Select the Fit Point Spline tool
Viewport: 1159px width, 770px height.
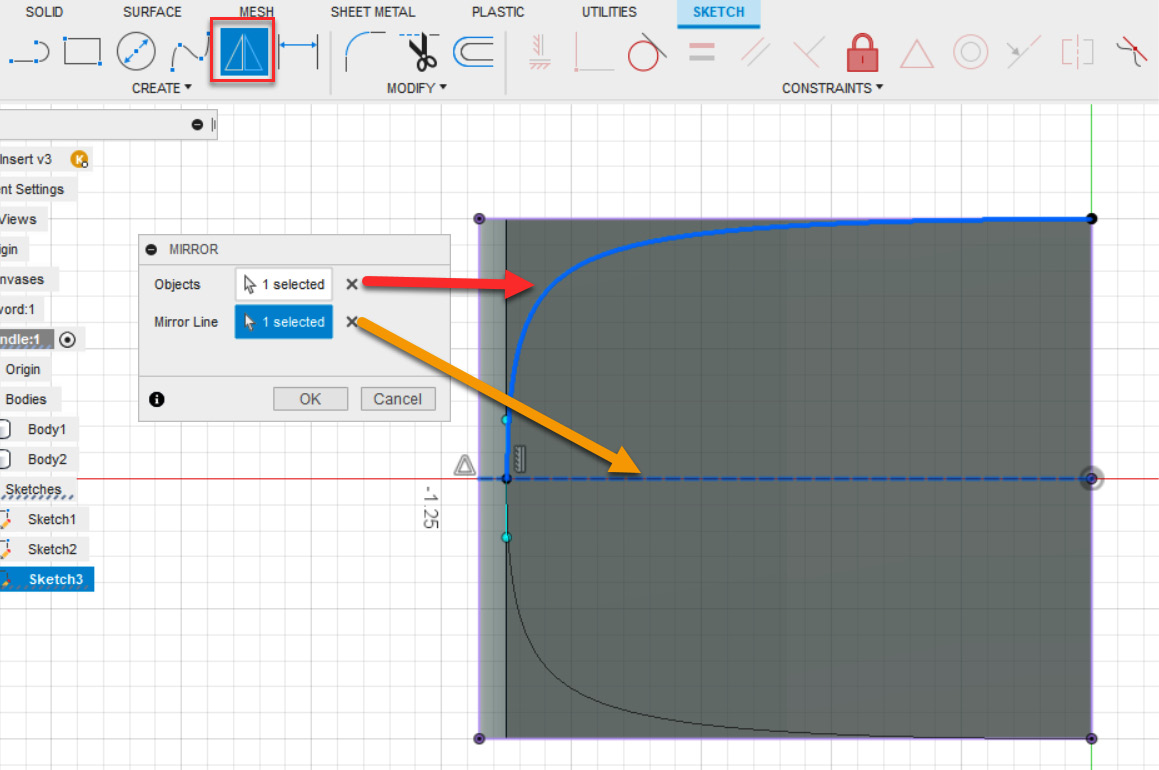coord(191,51)
